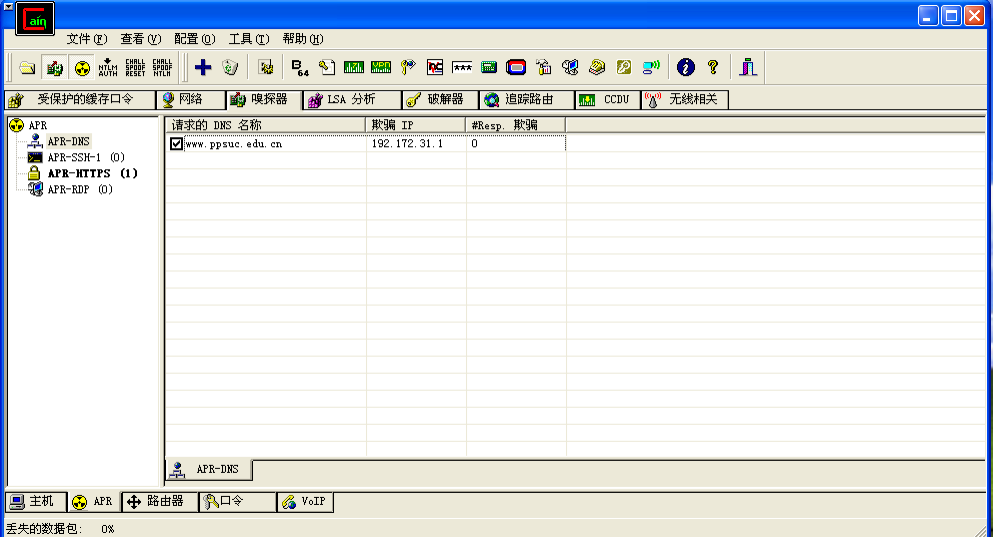The width and height of the screenshot is (993, 537).
Task: Click the NTLM AUTH toolbar icon
Action: (x=108, y=67)
